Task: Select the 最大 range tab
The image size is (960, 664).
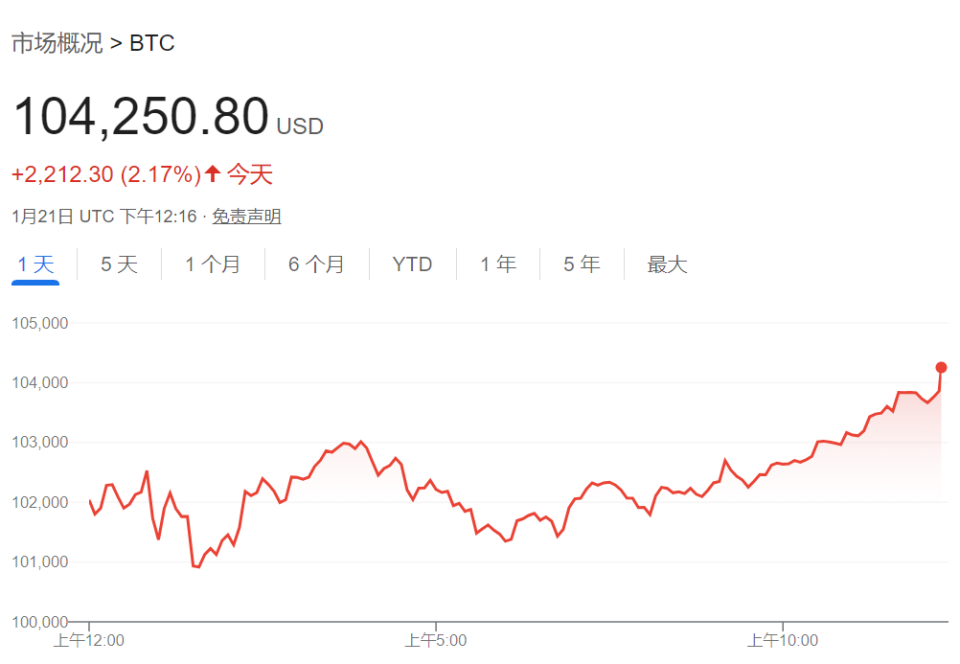Action: 667,264
